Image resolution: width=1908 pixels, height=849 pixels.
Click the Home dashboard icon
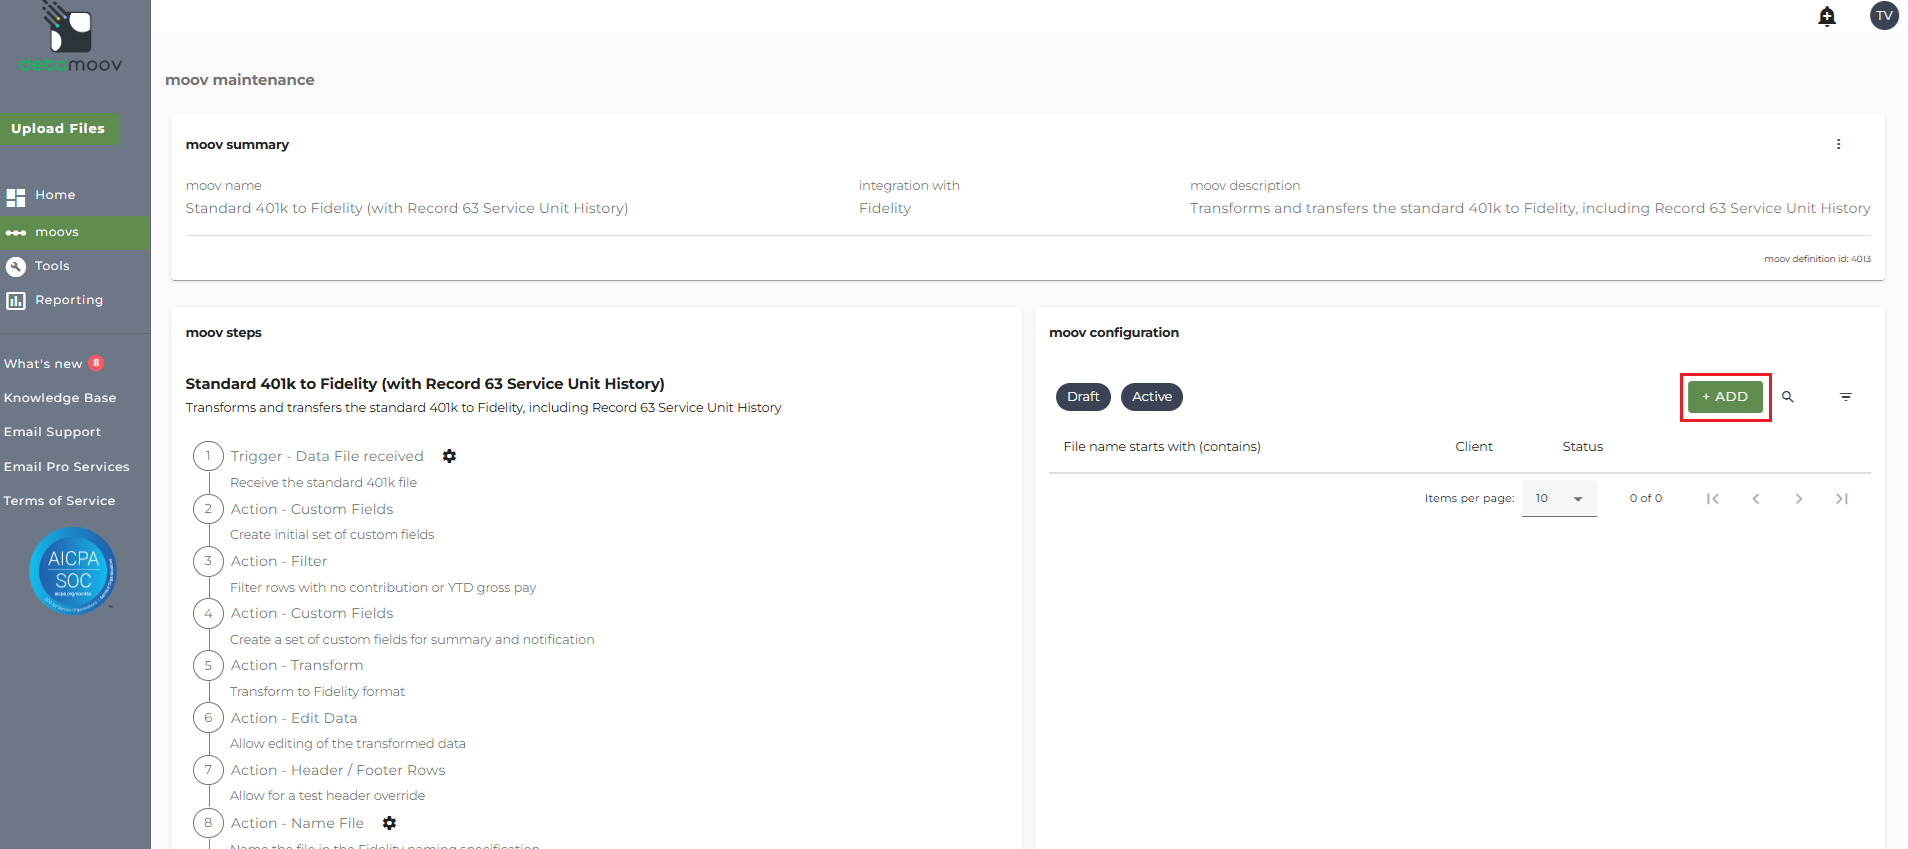pos(15,197)
